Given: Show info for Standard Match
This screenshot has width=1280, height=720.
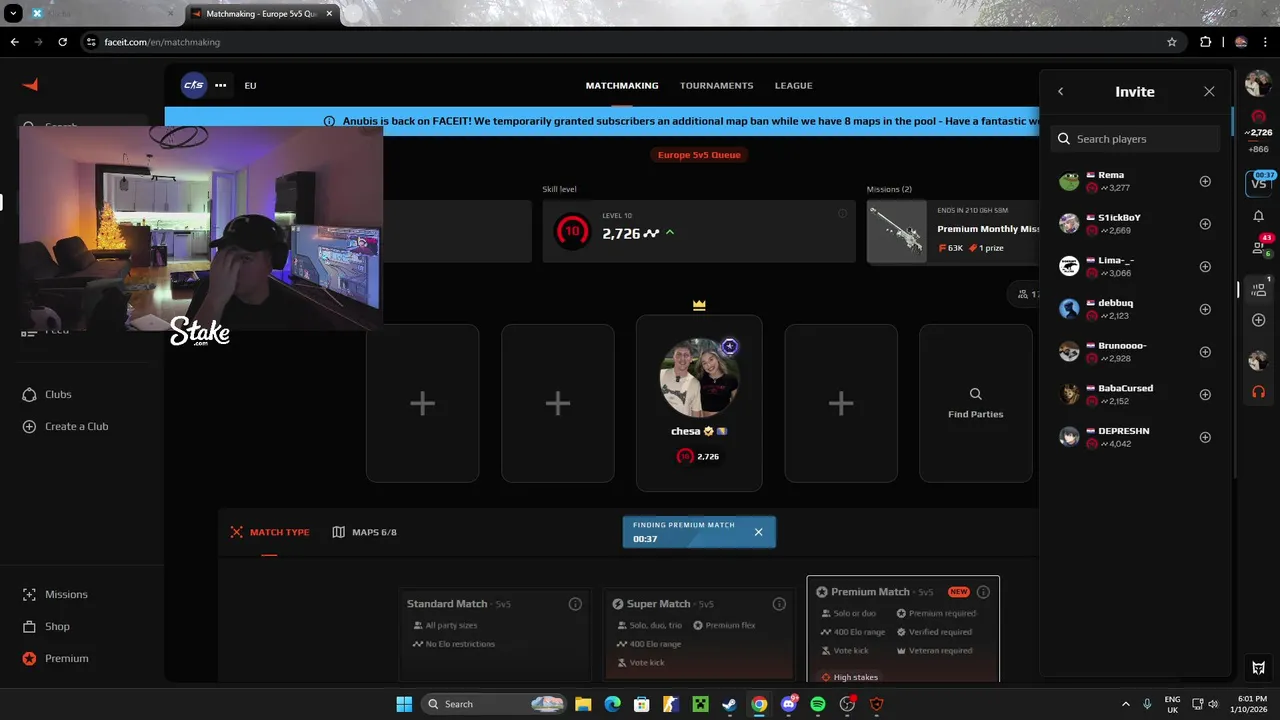Looking at the screenshot, I should [x=575, y=604].
